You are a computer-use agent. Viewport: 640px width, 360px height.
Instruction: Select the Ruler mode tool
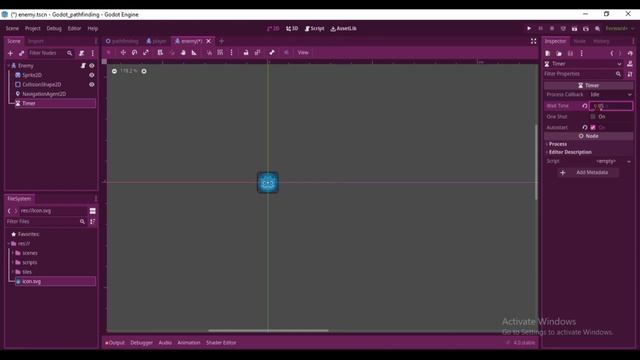(x=194, y=53)
